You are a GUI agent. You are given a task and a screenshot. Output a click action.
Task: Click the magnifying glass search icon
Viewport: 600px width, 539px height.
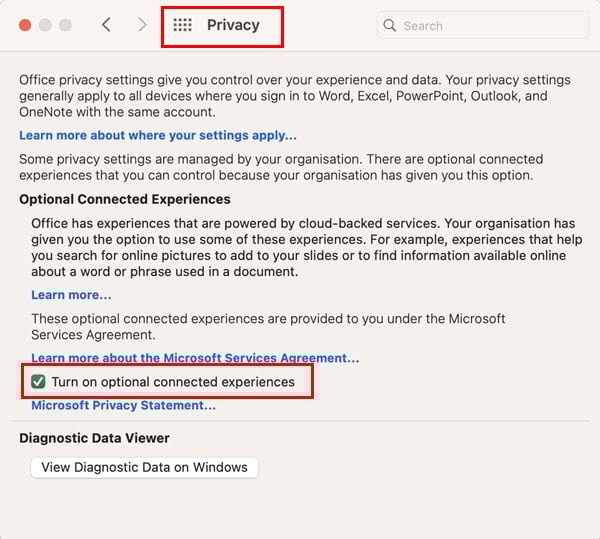coord(390,26)
